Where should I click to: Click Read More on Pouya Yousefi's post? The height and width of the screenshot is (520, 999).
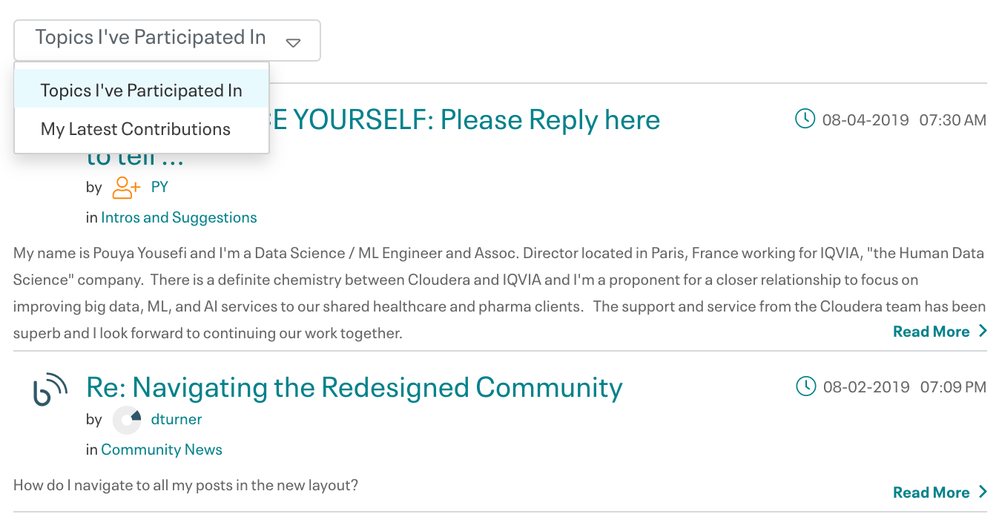pos(931,331)
